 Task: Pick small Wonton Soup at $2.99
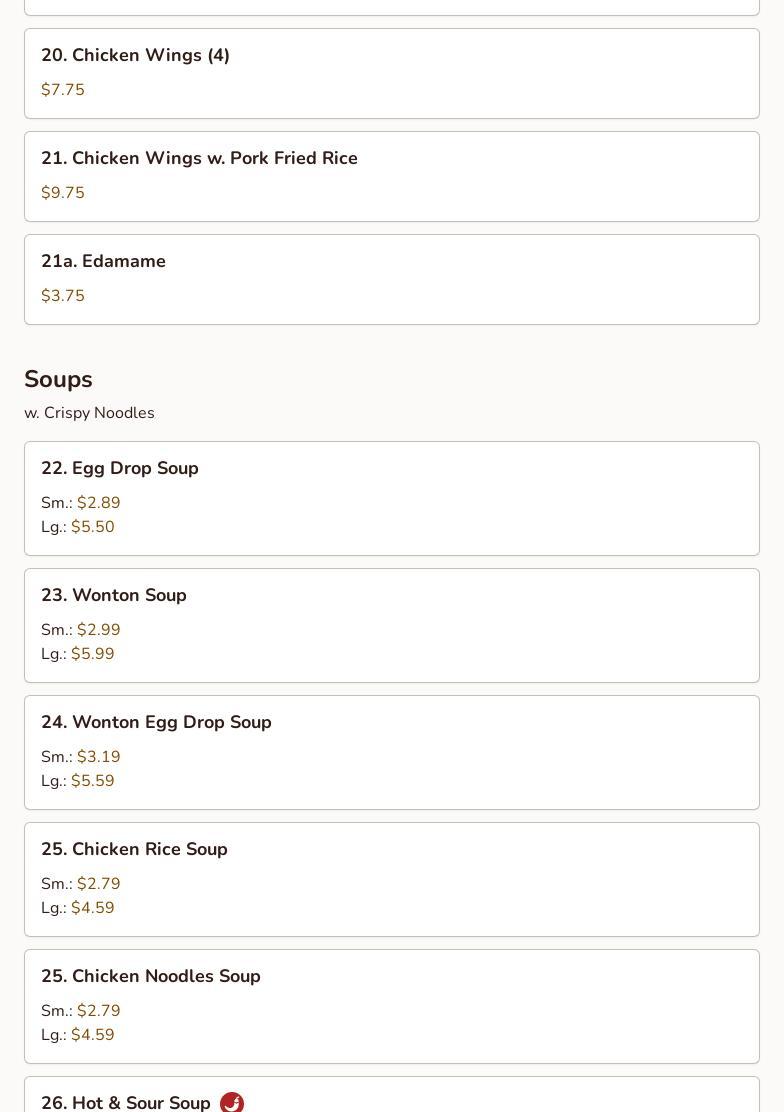(x=98, y=630)
